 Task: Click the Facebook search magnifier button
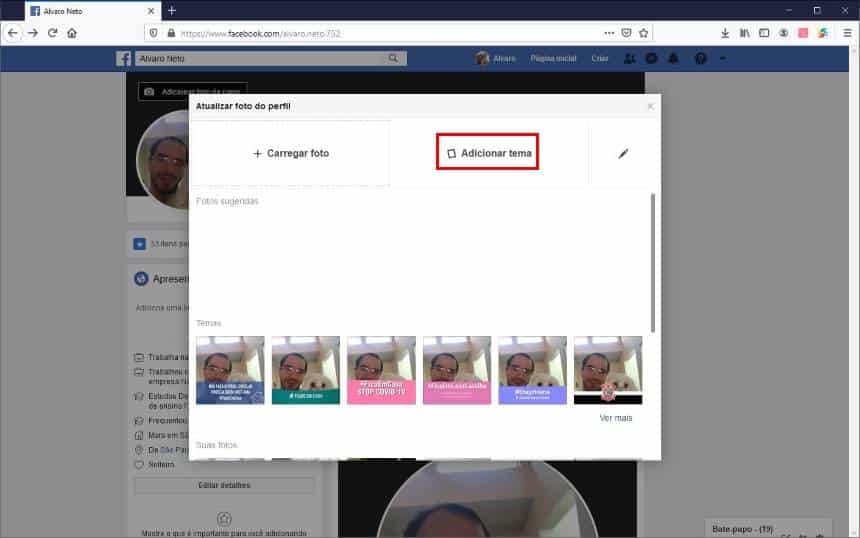393,58
